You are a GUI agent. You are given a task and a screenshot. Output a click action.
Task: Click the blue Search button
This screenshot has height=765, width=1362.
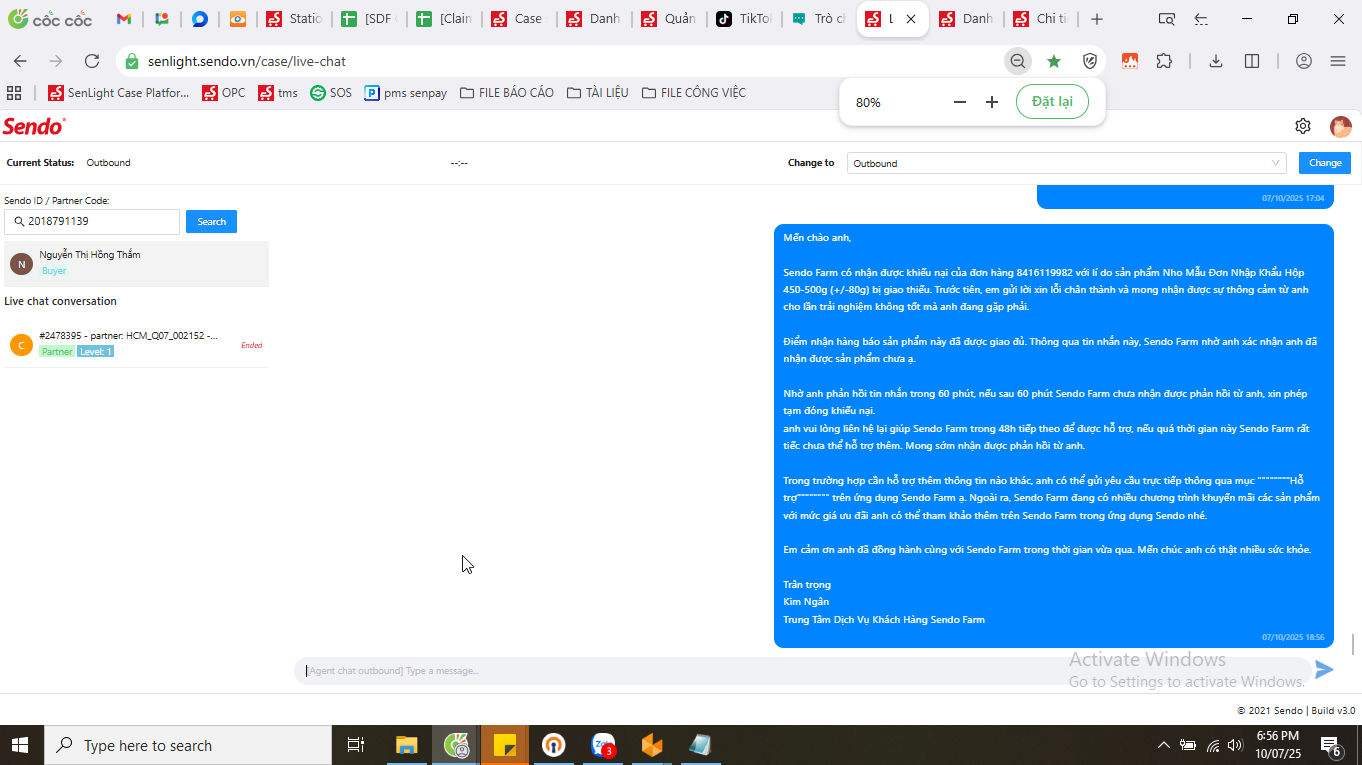(x=211, y=222)
